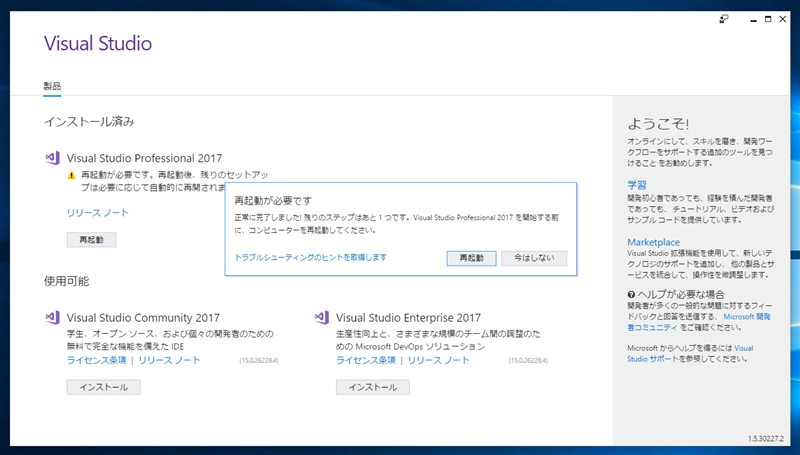Open ライセンス条項 link for Enterprise 2017
Image resolution: width=800 pixels, height=455 pixels.
366,360
